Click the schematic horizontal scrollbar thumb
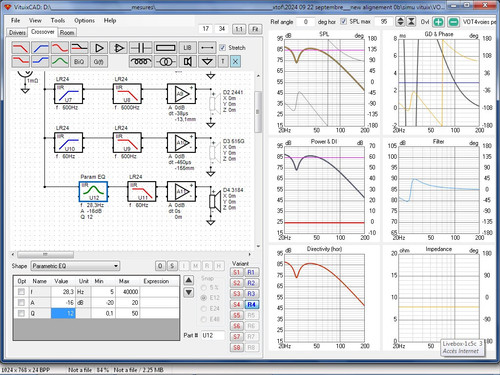This screenshot has height=375, width=500. (45, 255)
